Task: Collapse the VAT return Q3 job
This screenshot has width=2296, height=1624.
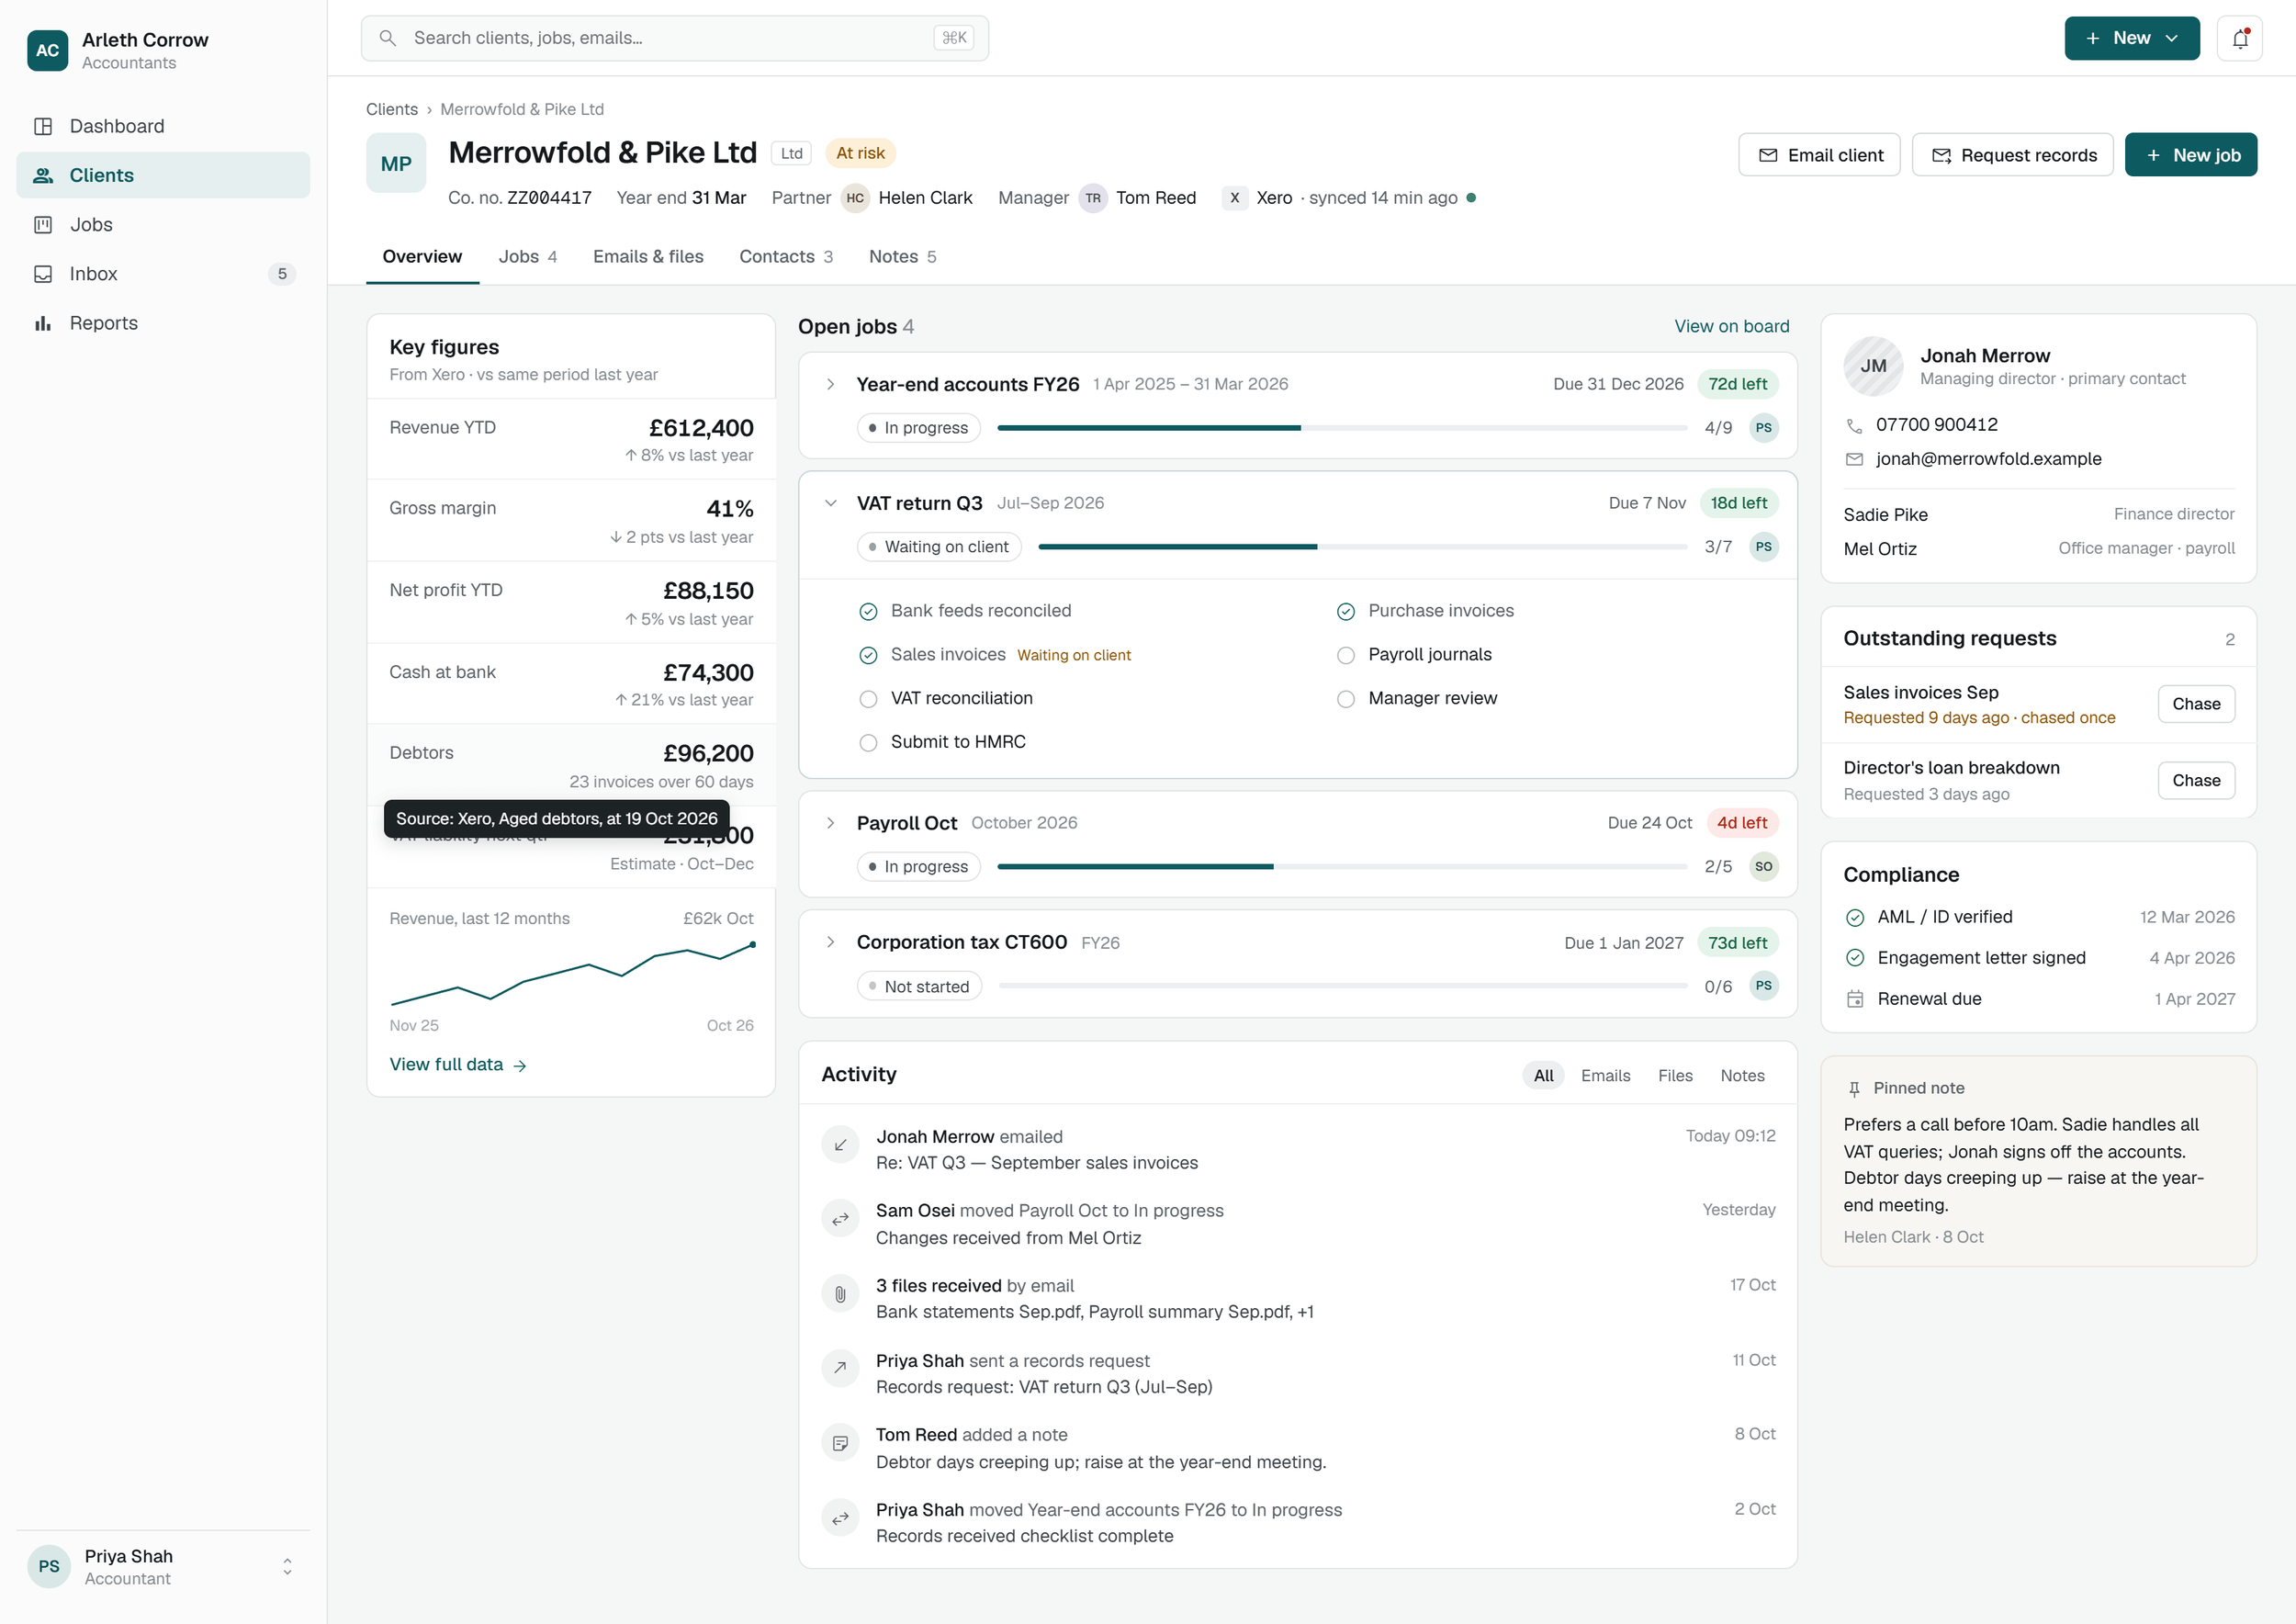Action: (830, 503)
